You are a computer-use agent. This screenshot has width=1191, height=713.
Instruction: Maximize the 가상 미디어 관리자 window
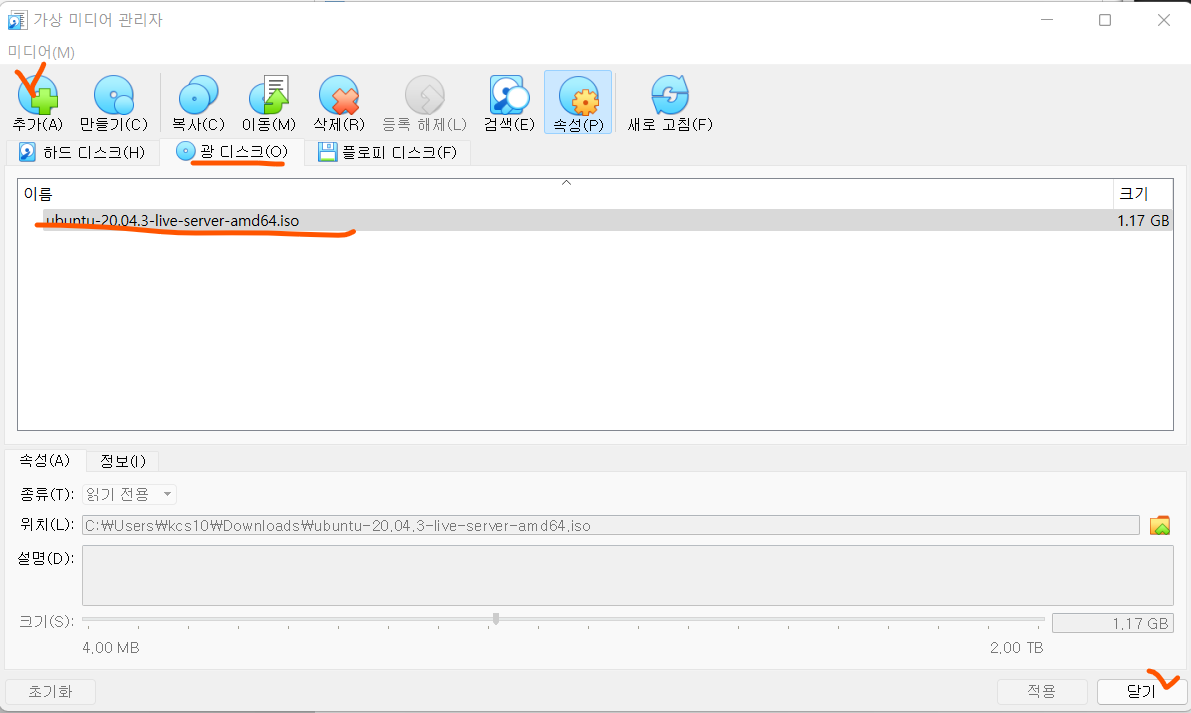tap(1105, 20)
